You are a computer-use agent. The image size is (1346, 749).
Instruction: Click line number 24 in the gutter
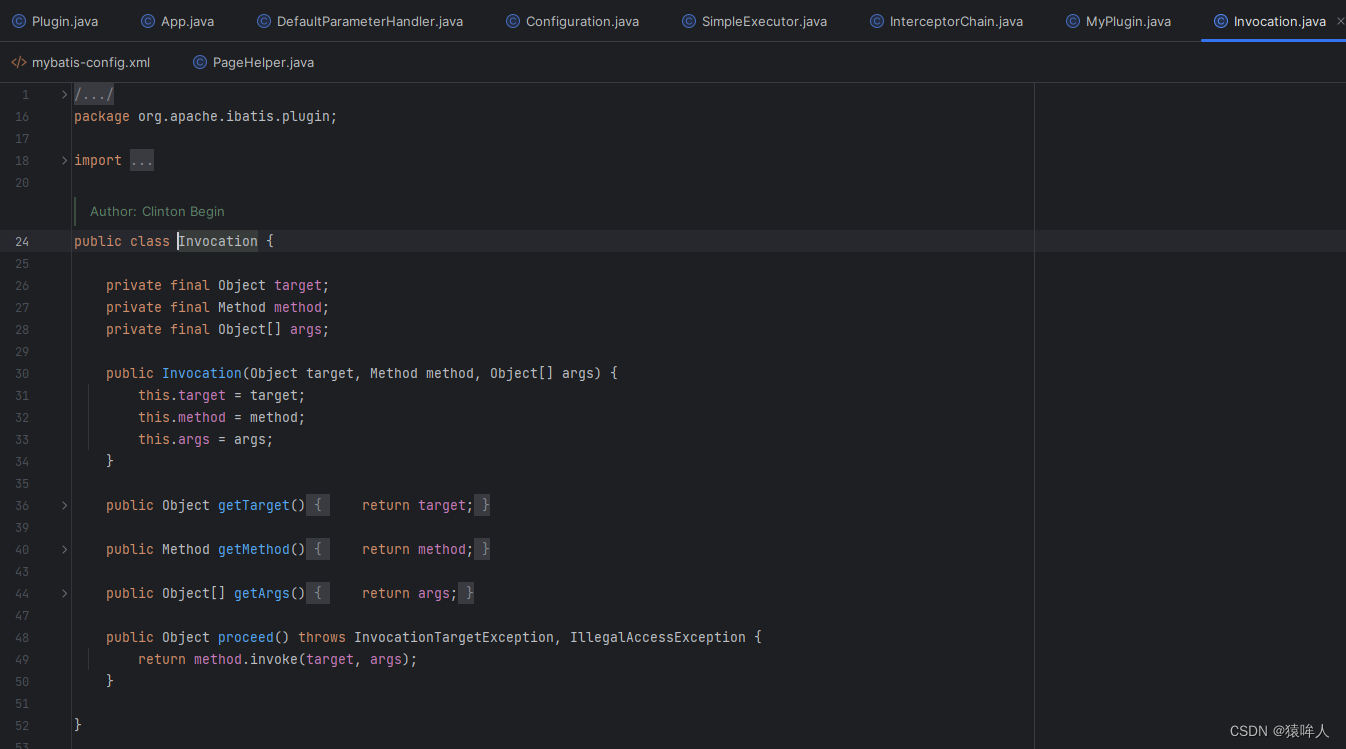click(x=22, y=241)
